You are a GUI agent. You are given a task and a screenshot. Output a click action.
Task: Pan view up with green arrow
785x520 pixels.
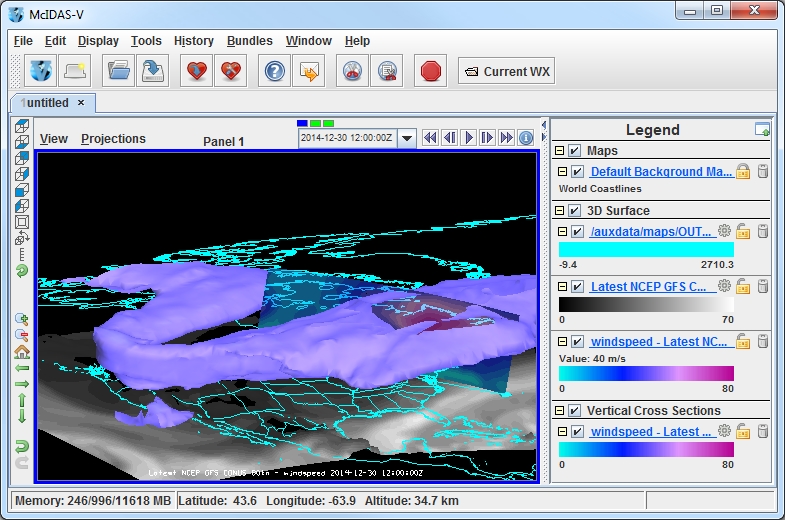[22, 400]
